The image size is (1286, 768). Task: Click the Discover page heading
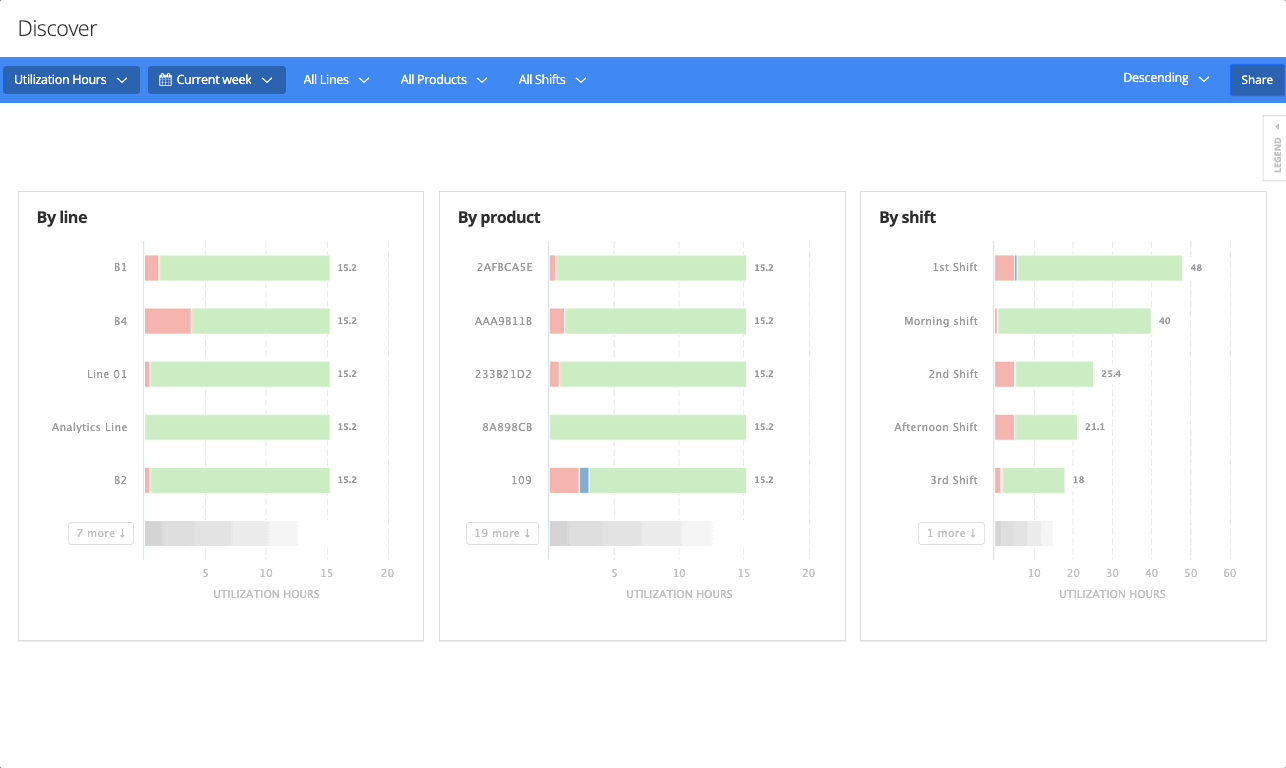point(58,28)
